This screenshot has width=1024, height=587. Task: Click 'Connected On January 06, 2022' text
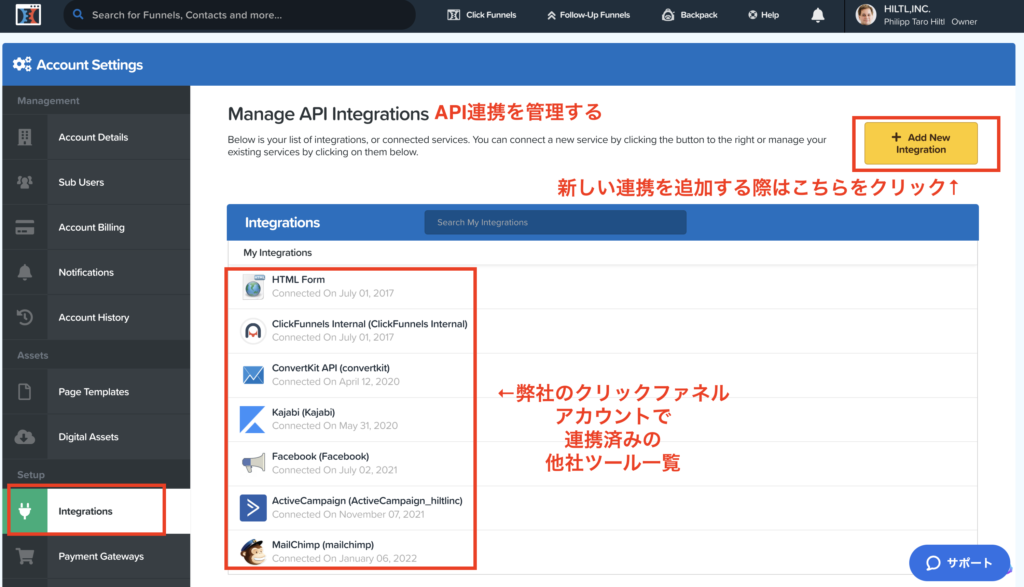click(x=344, y=559)
